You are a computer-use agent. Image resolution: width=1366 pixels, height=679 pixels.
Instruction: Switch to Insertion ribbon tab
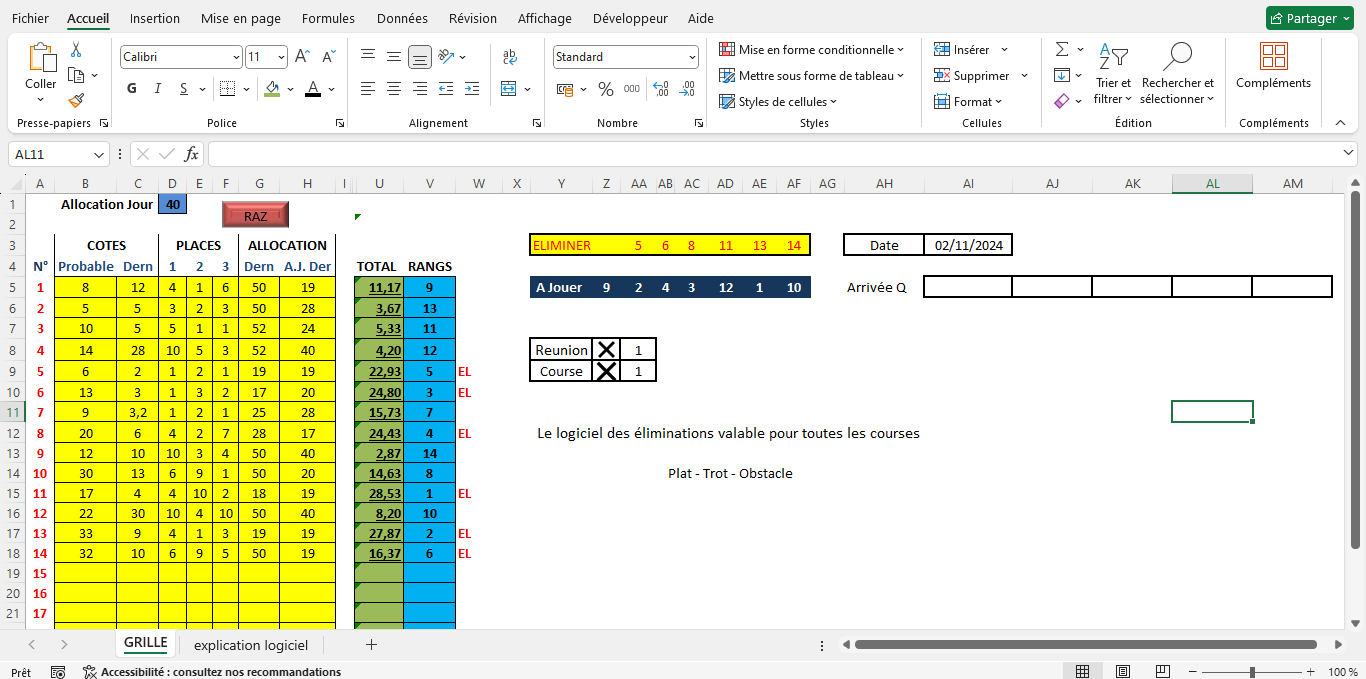click(x=155, y=18)
